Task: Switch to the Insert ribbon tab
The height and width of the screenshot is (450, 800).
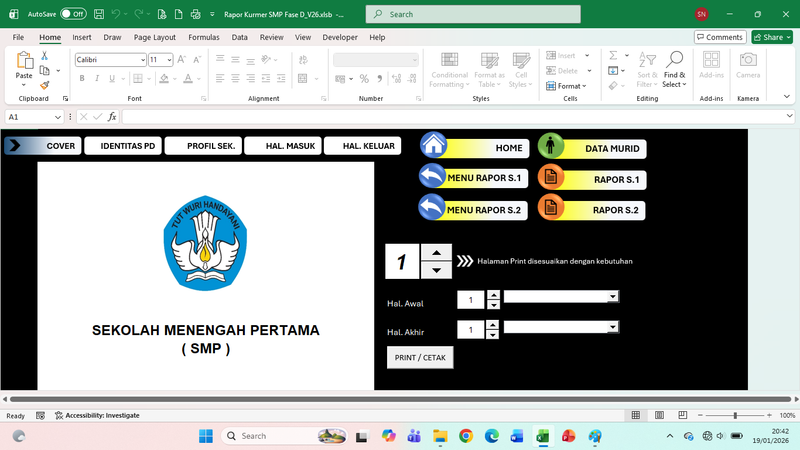Action: 82,37
